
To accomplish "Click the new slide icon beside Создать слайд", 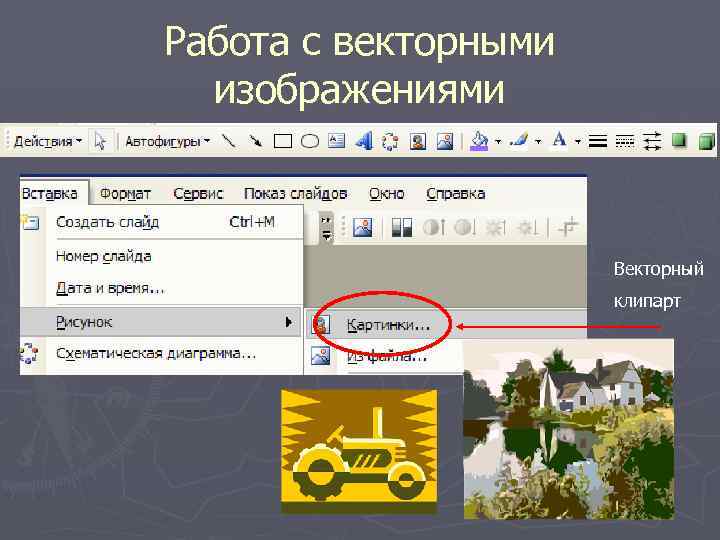I will pos(30,222).
